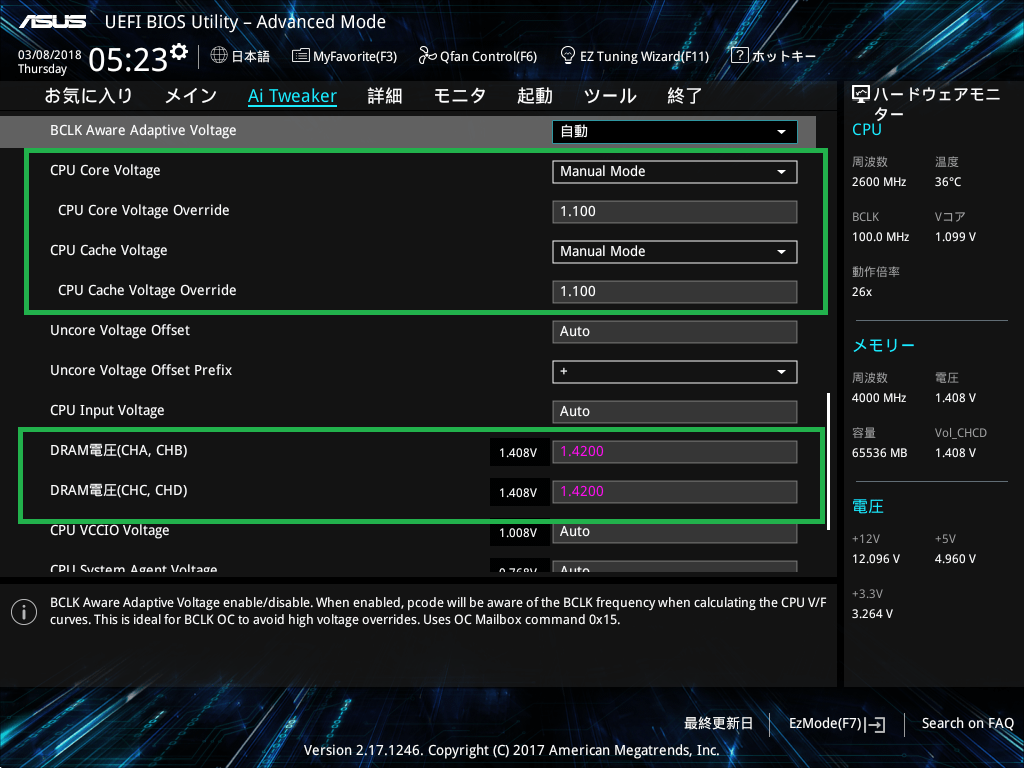This screenshot has height=768, width=1024.
Task: Open BCLK Aware Adaptive Voltage dropdown
Action: (675, 131)
